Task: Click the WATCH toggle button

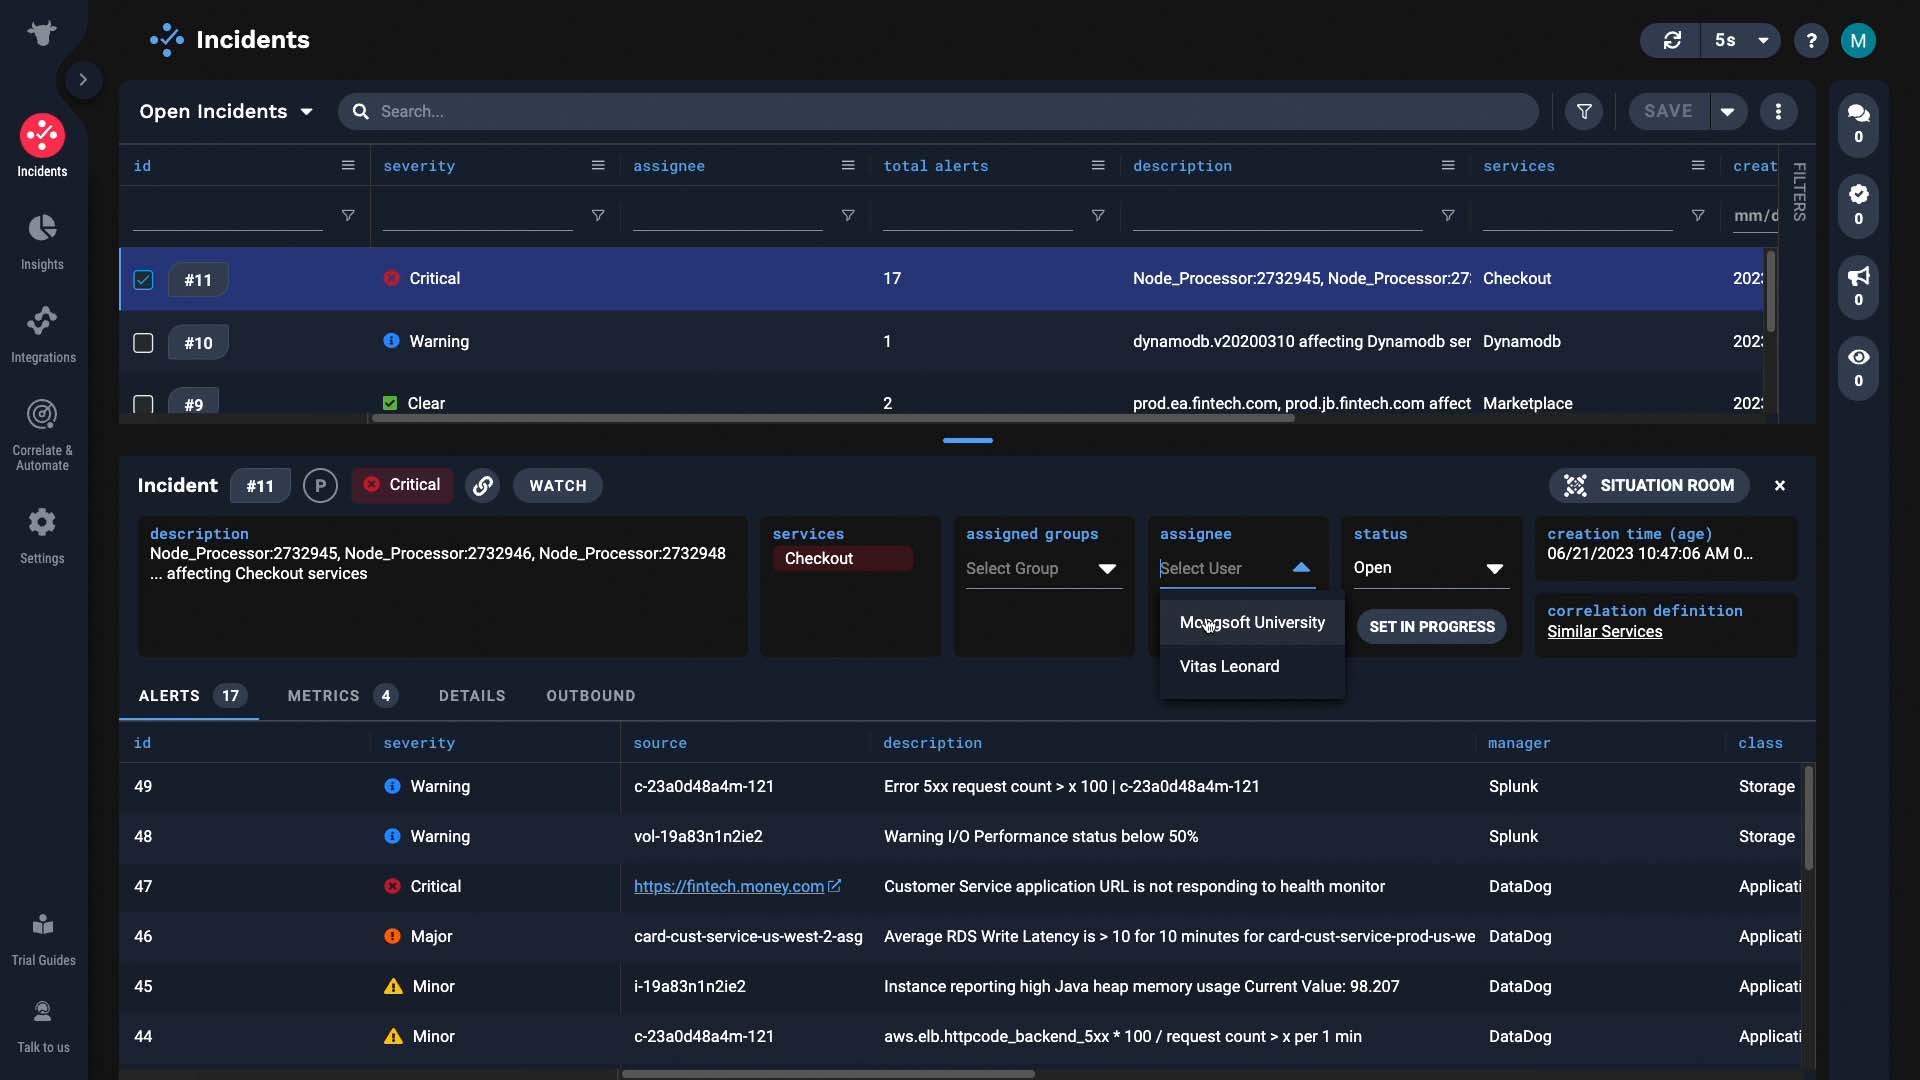Action: coord(558,486)
